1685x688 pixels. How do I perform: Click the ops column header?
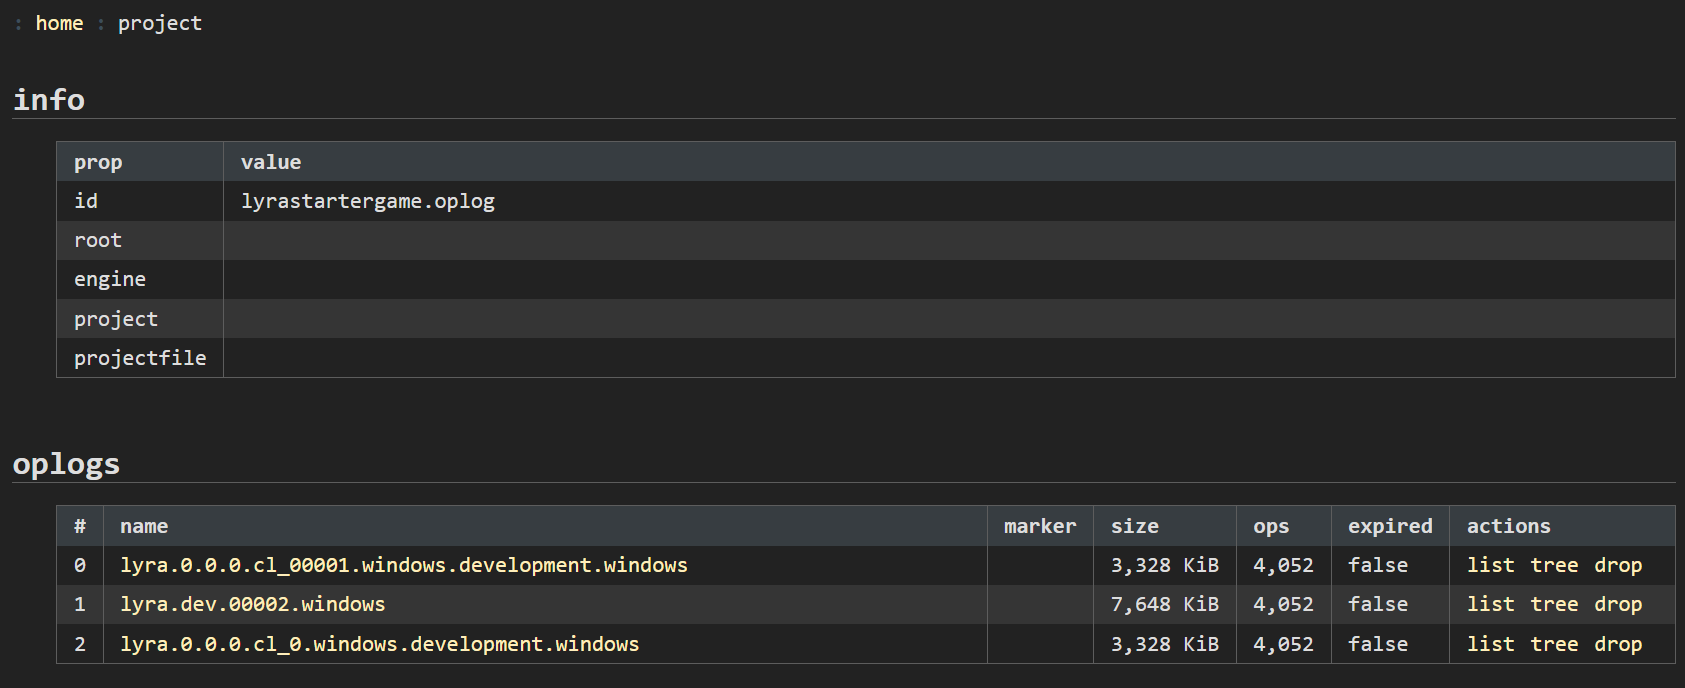click(1271, 526)
